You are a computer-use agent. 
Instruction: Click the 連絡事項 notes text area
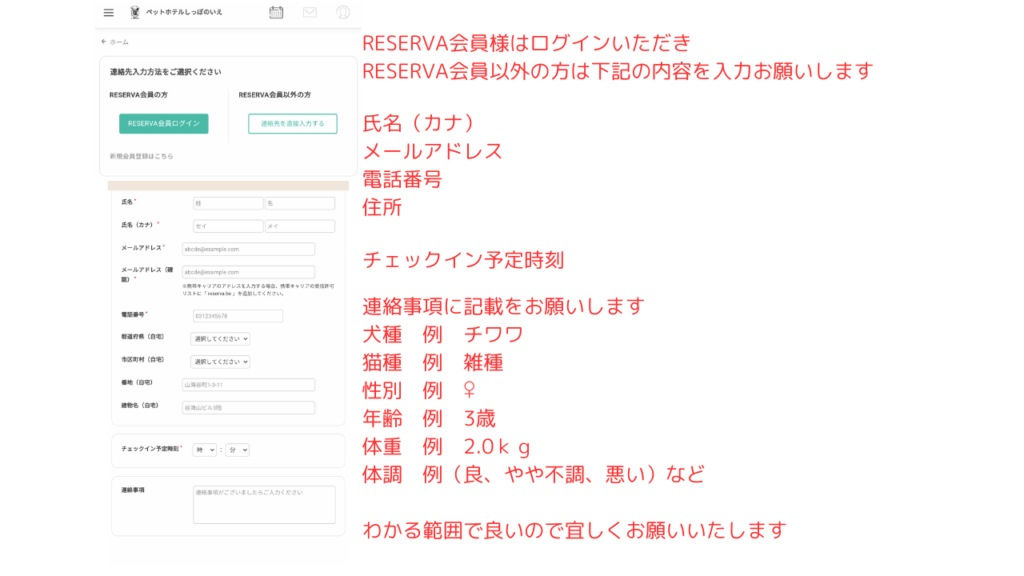click(x=264, y=505)
